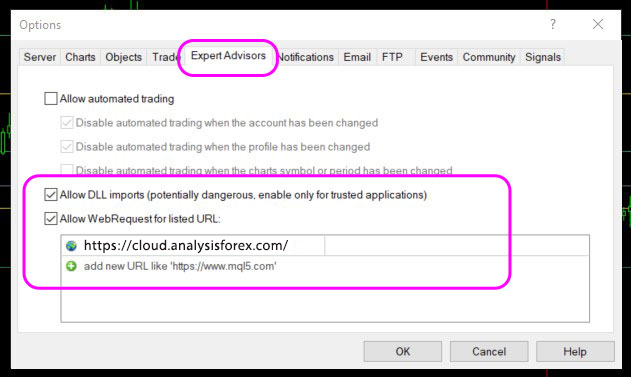Screen dimensions: 631x377
Task: Uncheck Allow DLL imports checkbox
Action: [x=51, y=195]
